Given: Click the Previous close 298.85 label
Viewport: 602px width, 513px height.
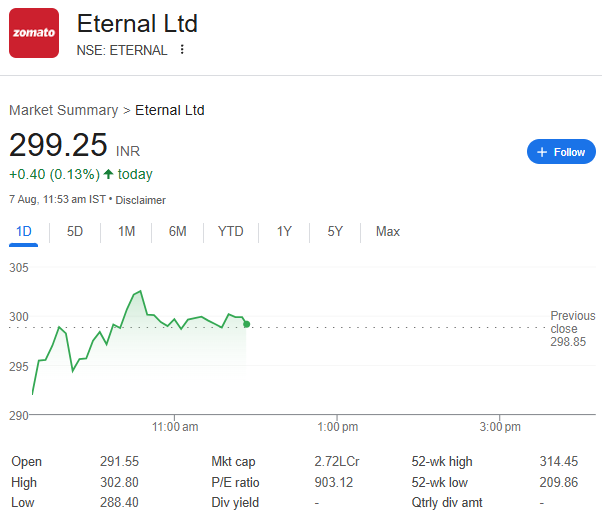Looking at the screenshot, I should (x=572, y=329).
